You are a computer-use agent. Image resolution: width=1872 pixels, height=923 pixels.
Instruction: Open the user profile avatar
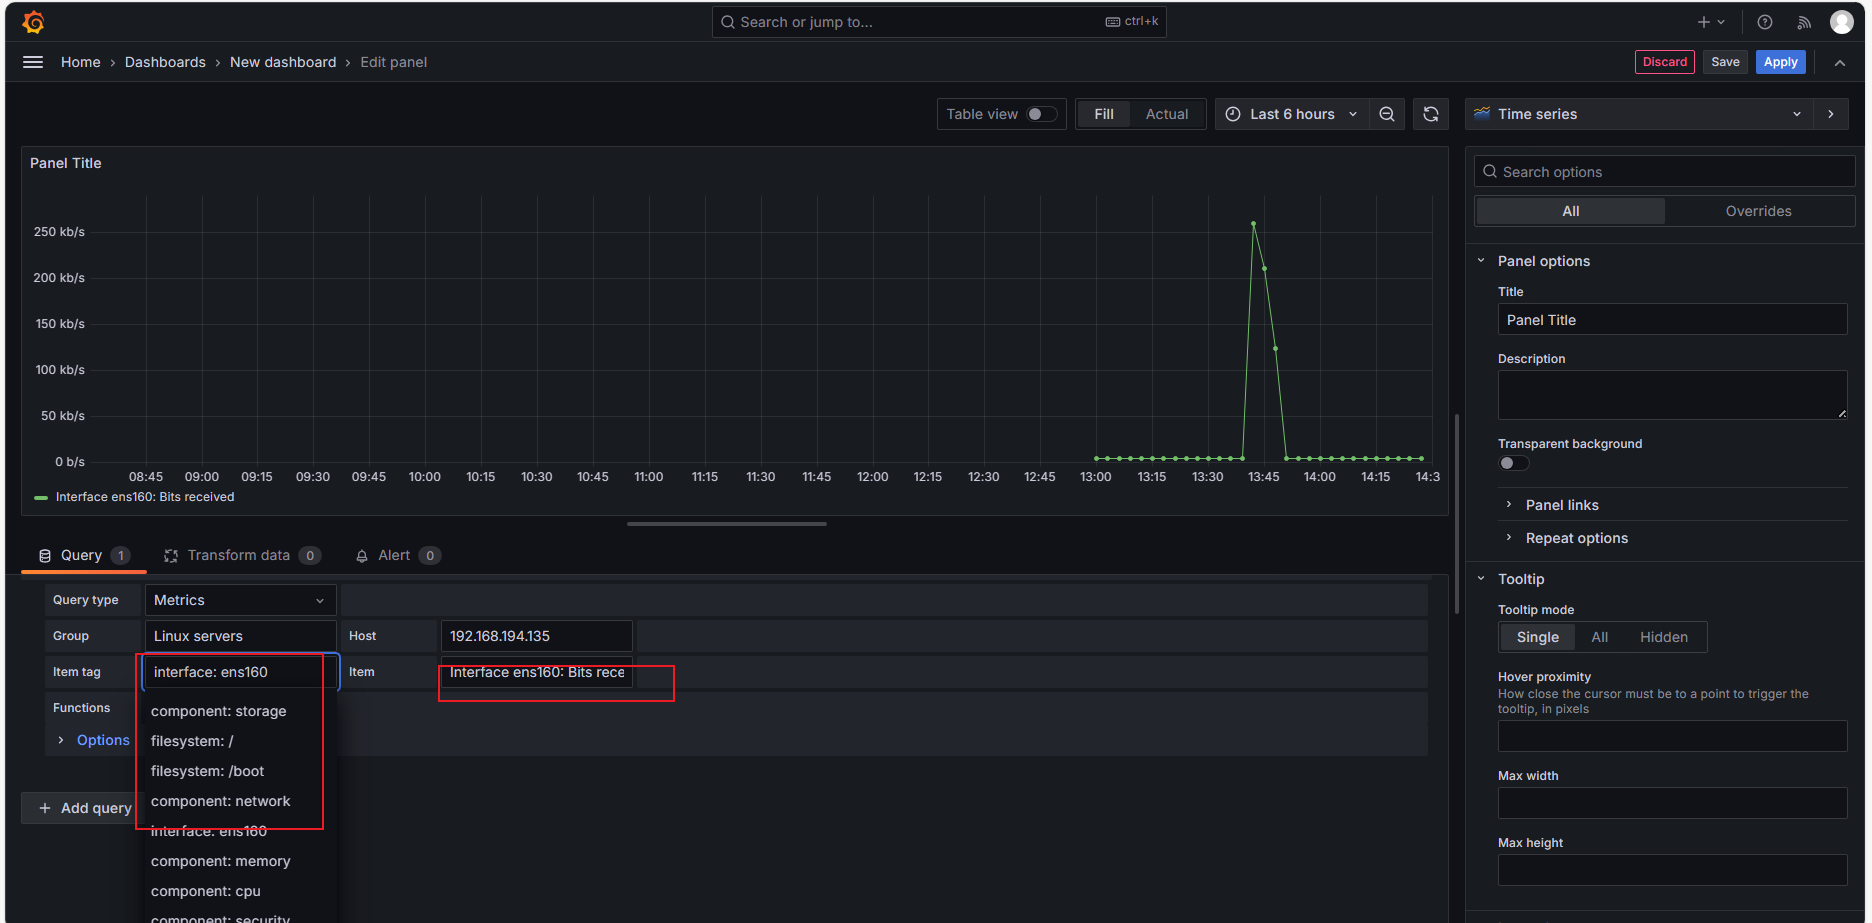click(x=1842, y=22)
